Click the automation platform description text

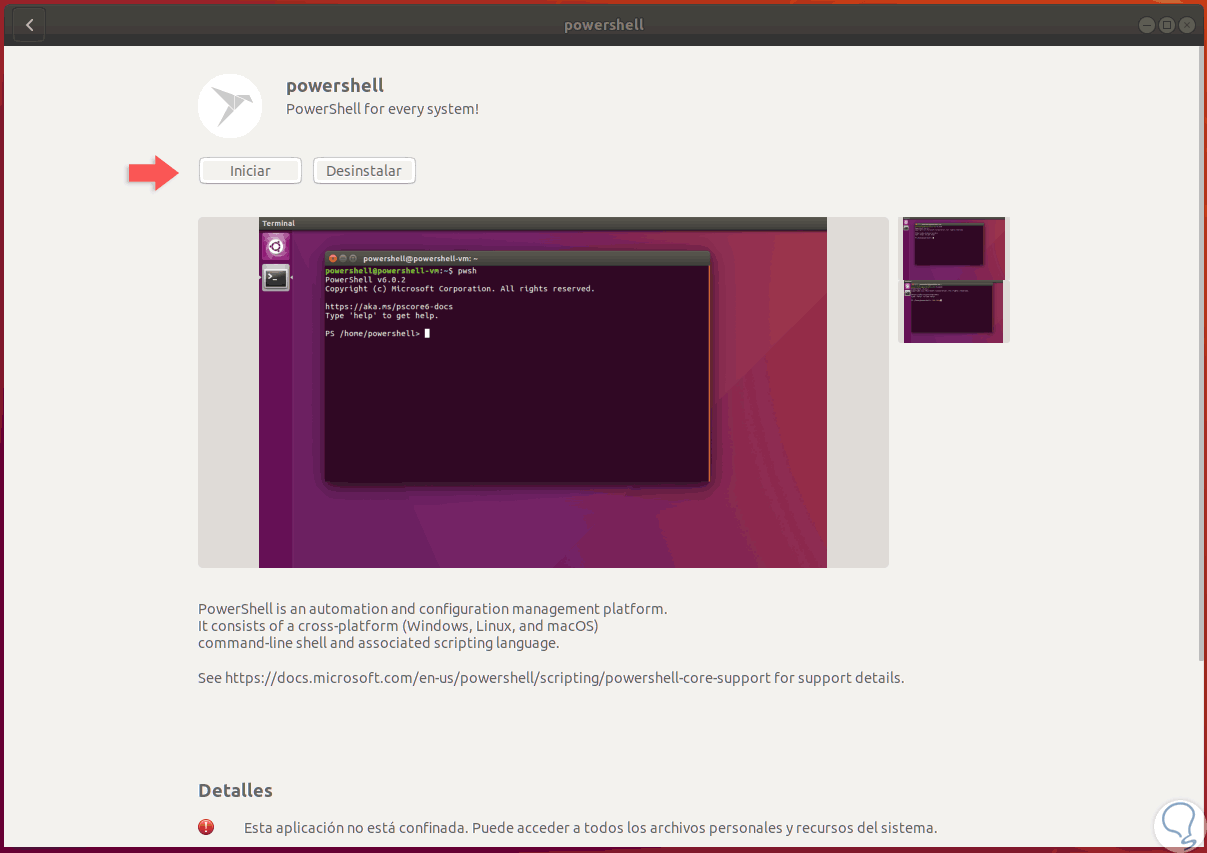[x=432, y=608]
